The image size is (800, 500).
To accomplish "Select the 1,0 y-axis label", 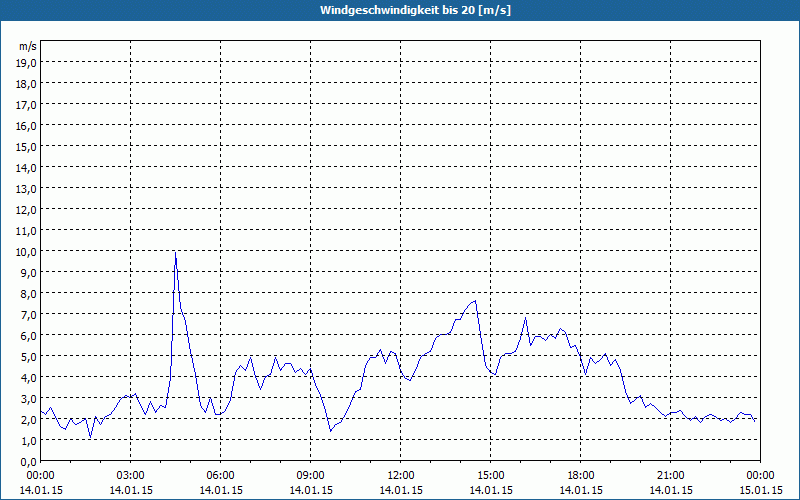I will point(29,440).
